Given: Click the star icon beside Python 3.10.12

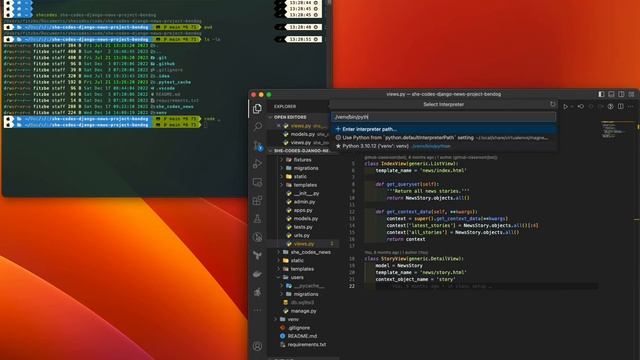Looking at the screenshot, I should click(x=338, y=146).
